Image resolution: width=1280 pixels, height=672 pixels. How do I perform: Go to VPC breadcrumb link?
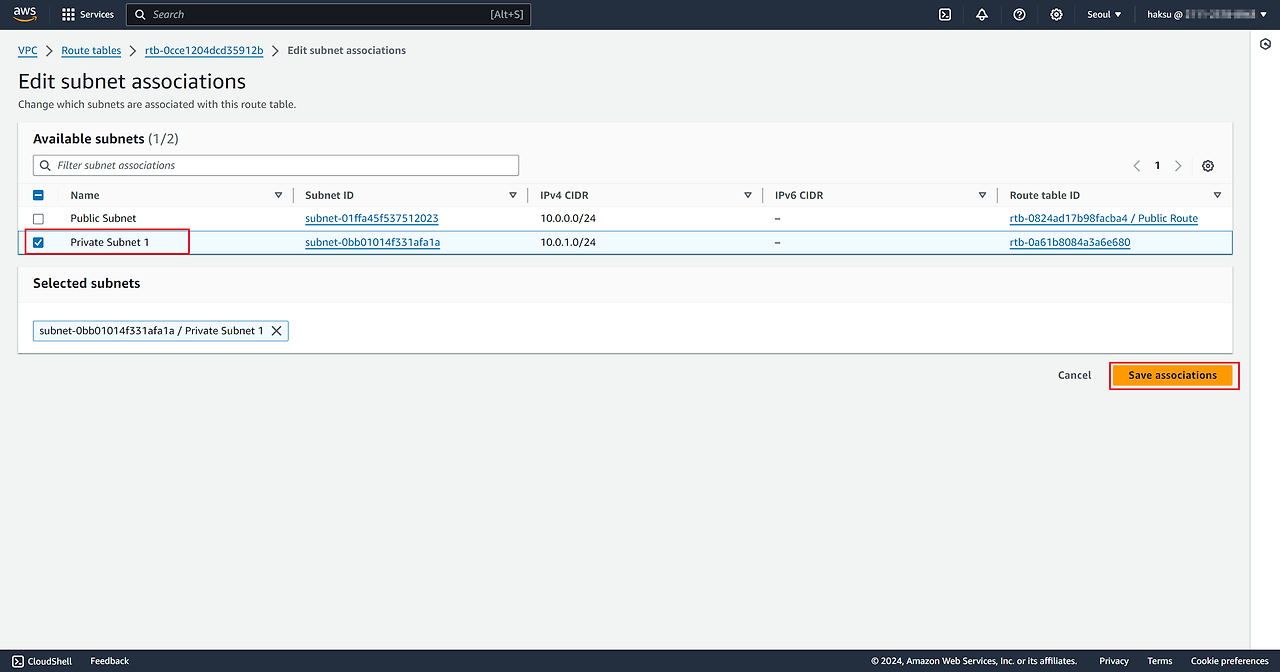click(28, 51)
